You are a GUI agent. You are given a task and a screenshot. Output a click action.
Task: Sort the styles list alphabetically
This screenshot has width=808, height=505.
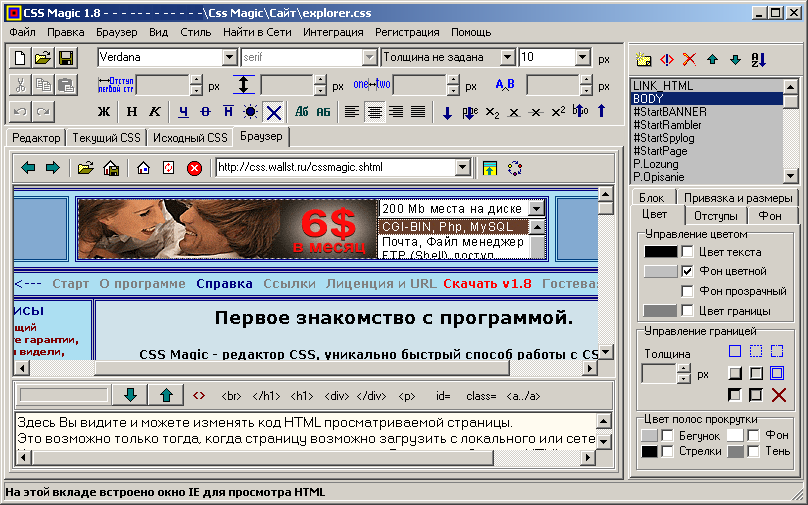coord(759,60)
